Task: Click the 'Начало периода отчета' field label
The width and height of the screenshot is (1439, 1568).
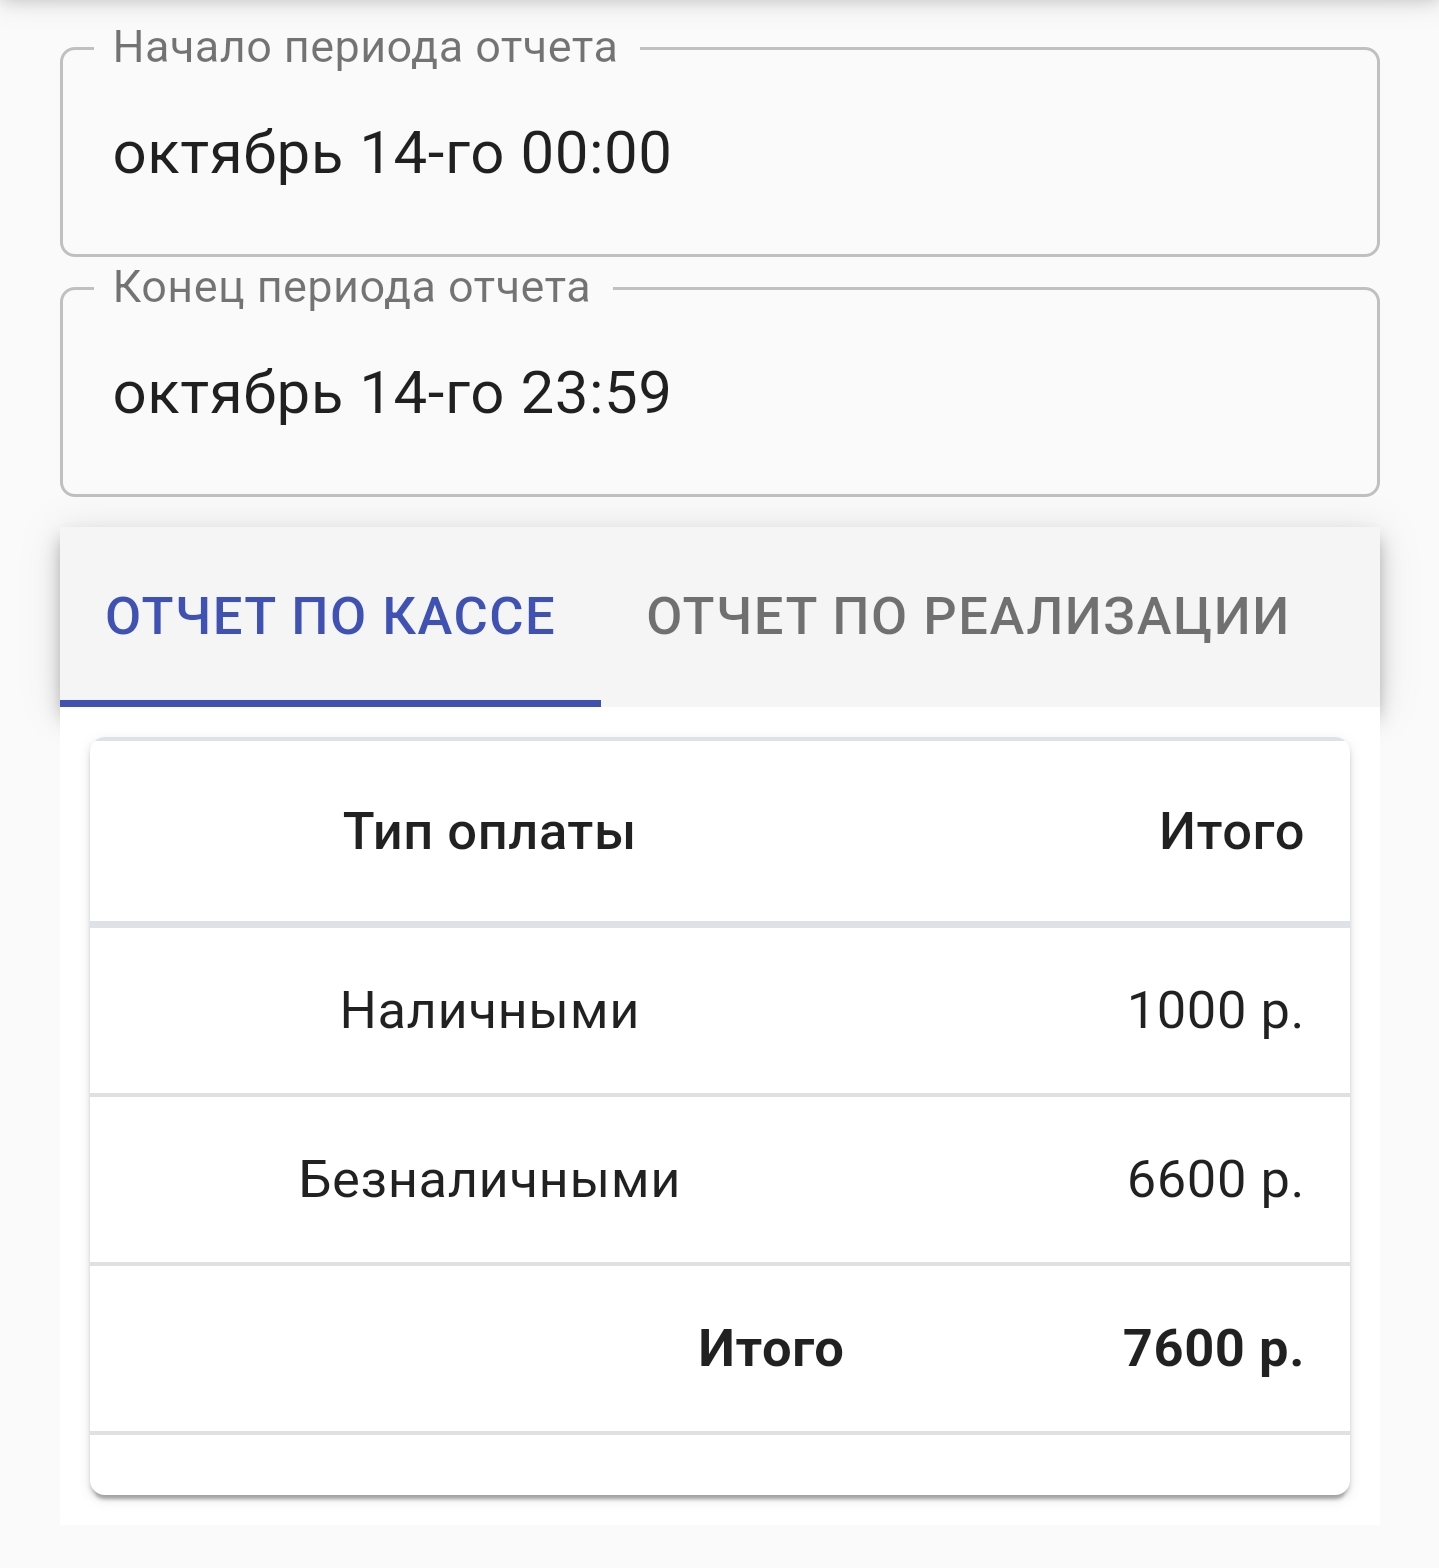Action: pos(365,48)
